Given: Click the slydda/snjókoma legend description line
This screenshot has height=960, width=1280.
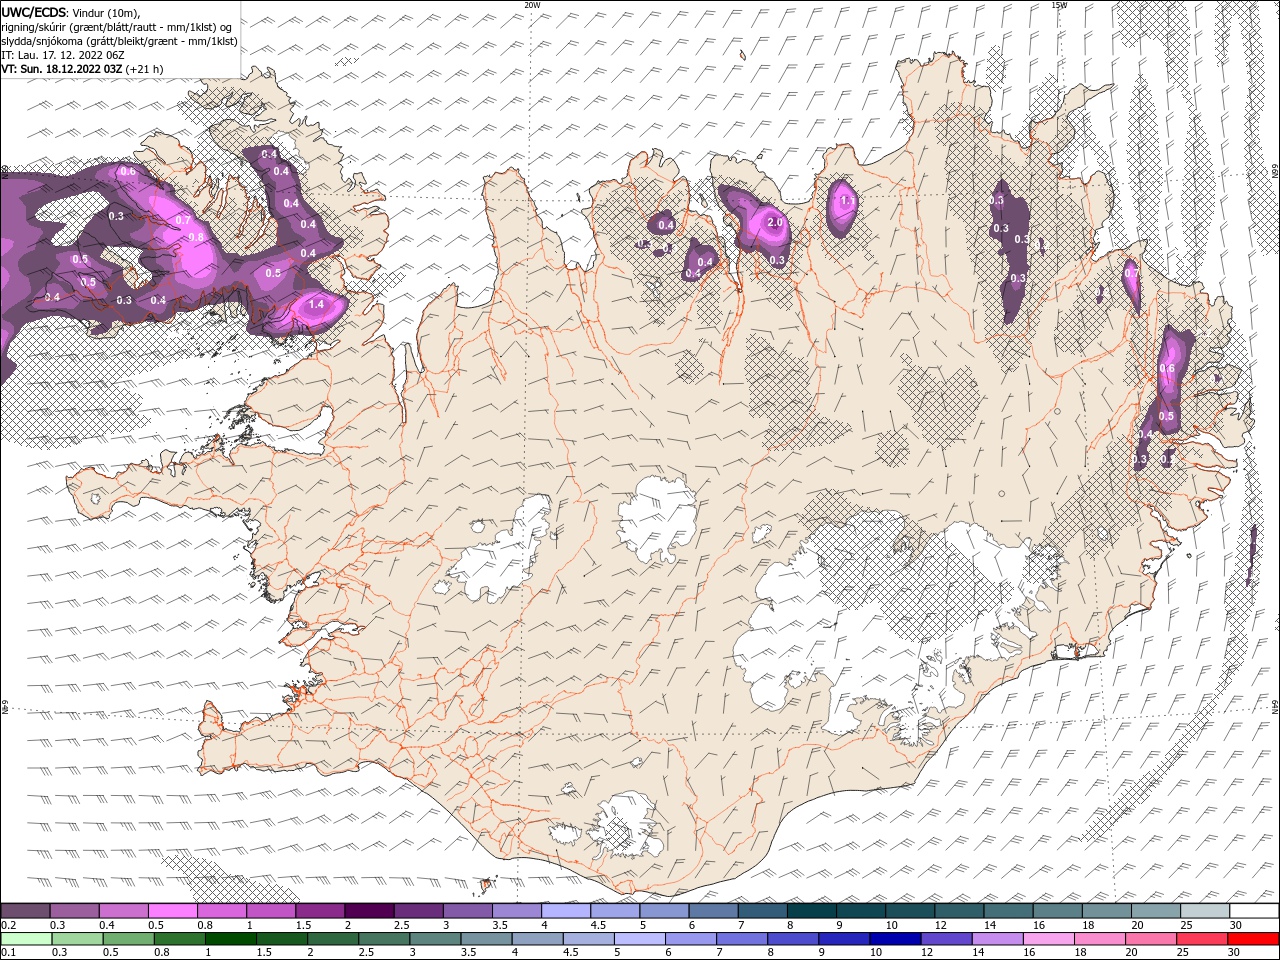Looking at the screenshot, I should [118, 41].
